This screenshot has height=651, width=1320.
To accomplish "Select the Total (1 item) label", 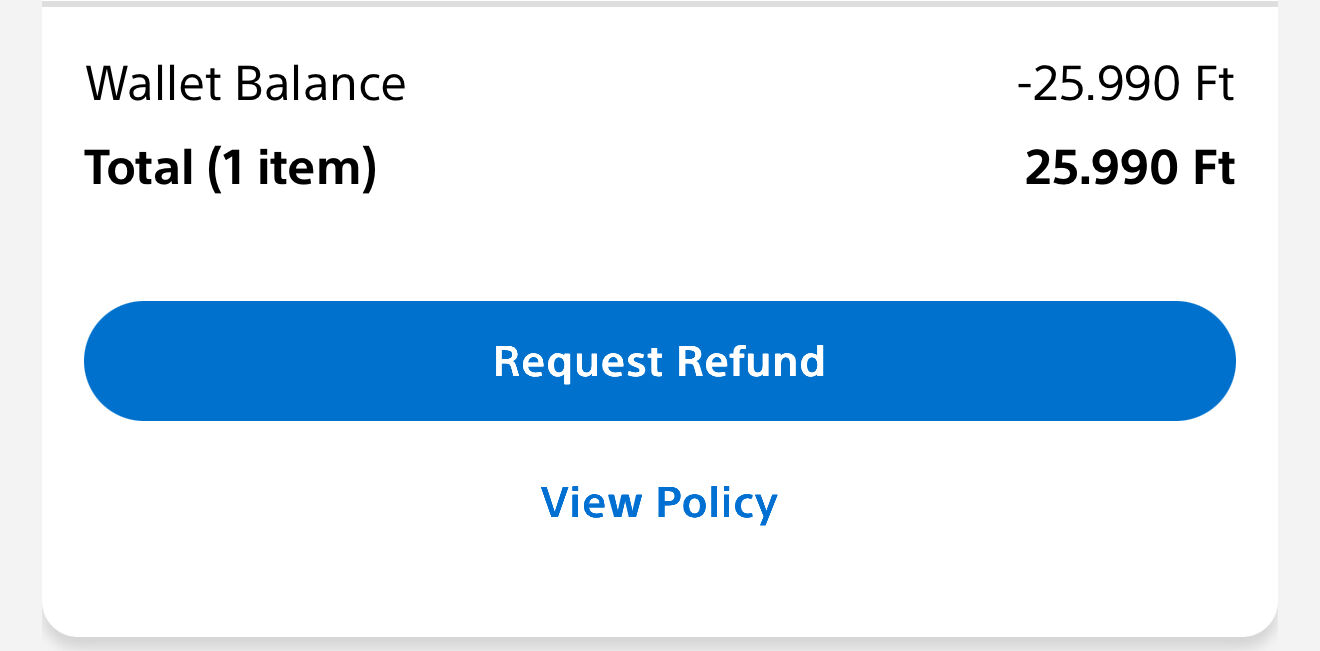I will tap(230, 168).
